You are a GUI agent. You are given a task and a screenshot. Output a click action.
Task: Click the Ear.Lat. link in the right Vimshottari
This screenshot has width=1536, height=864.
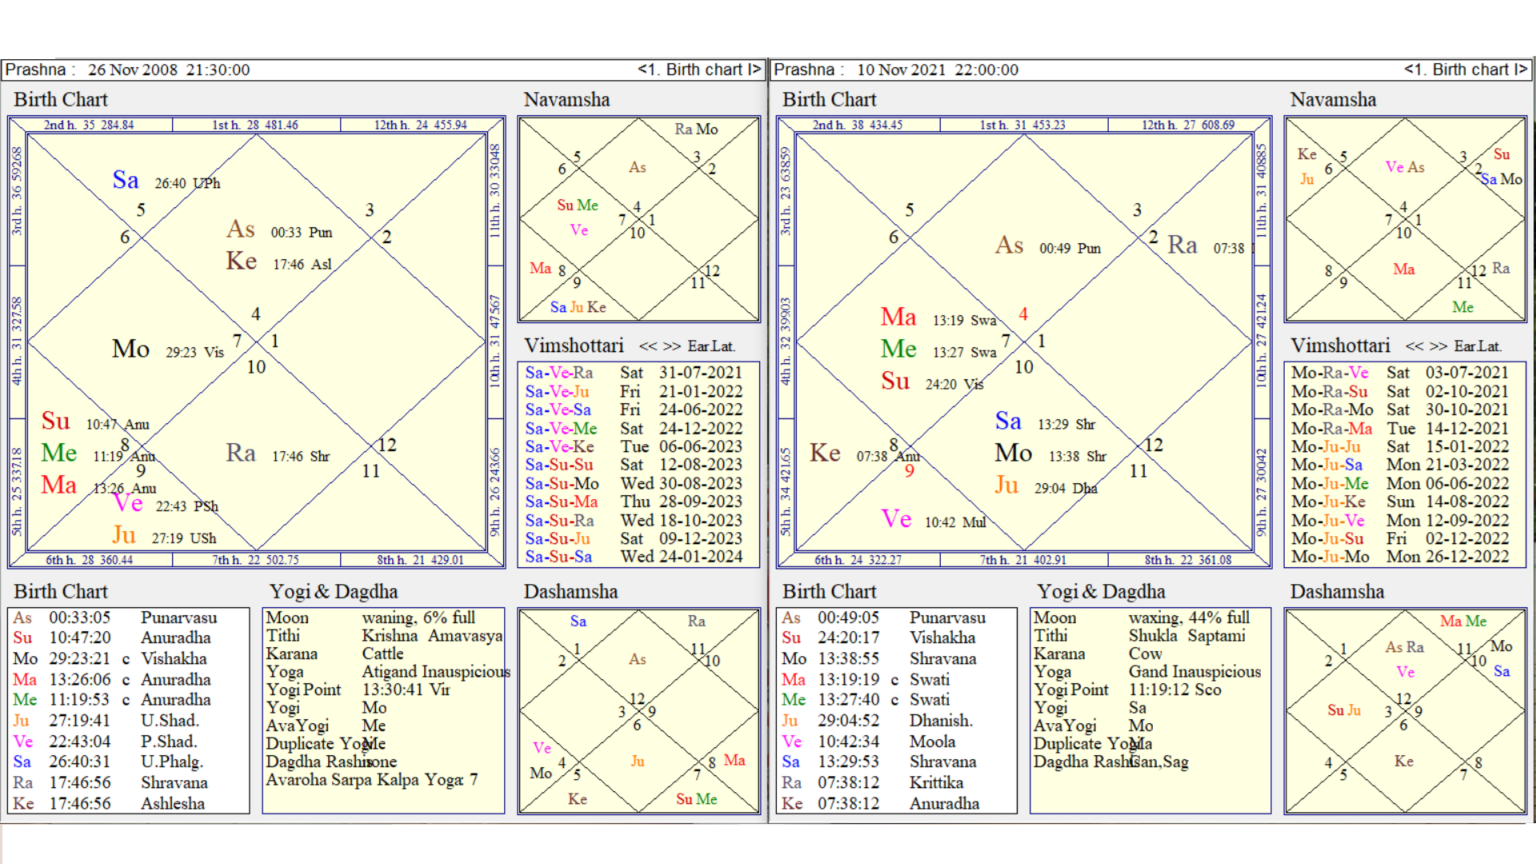pyautogui.click(x=1477, y=345)
